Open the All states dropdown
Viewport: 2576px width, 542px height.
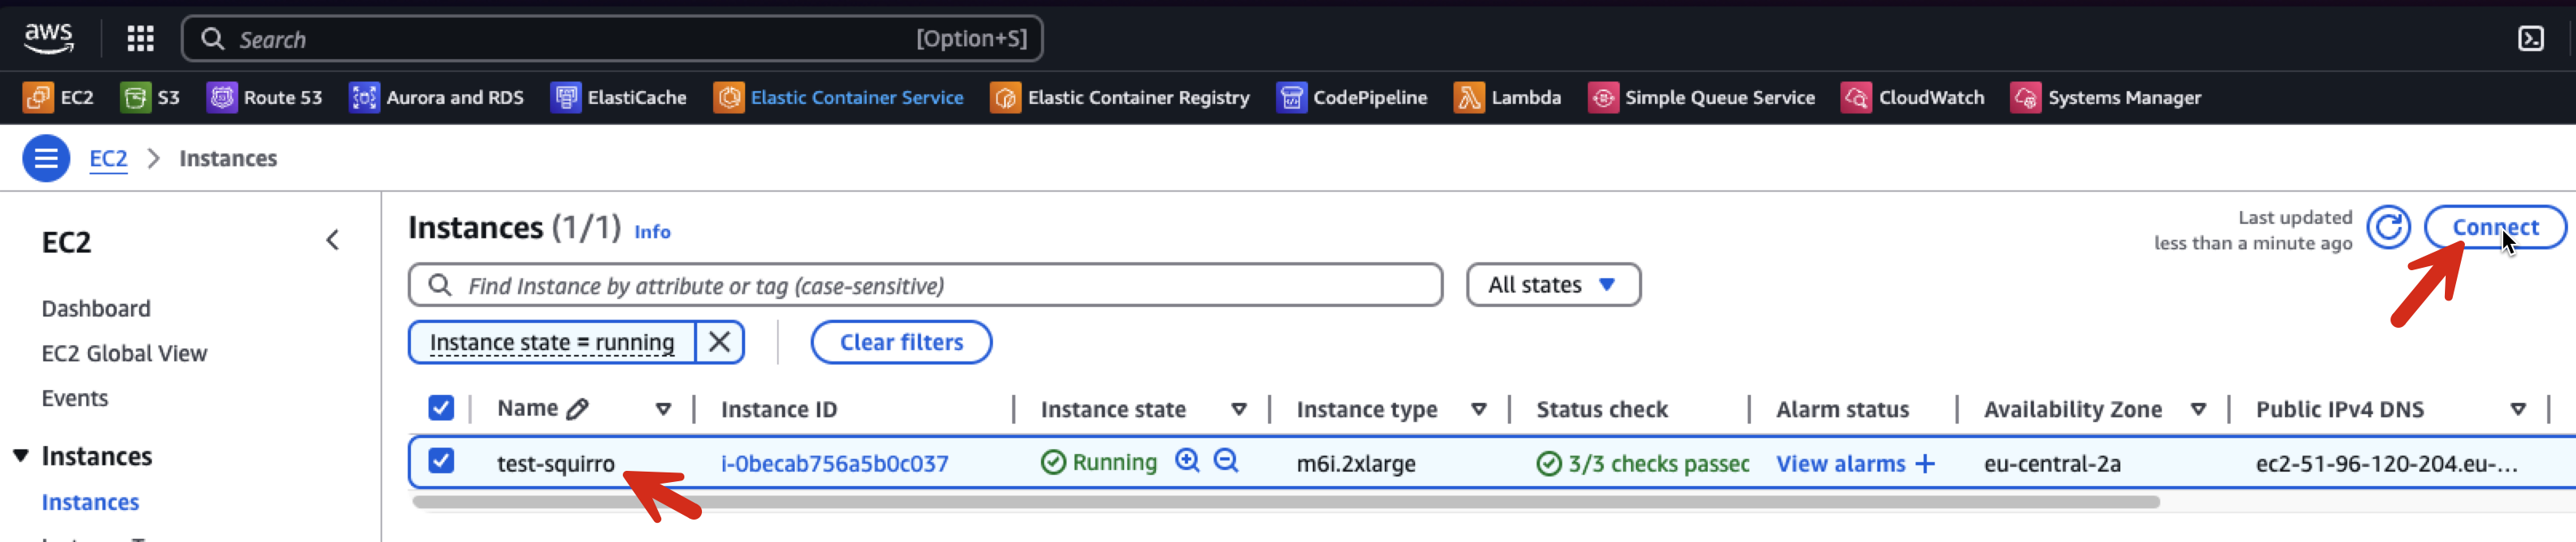(1552, 285)
